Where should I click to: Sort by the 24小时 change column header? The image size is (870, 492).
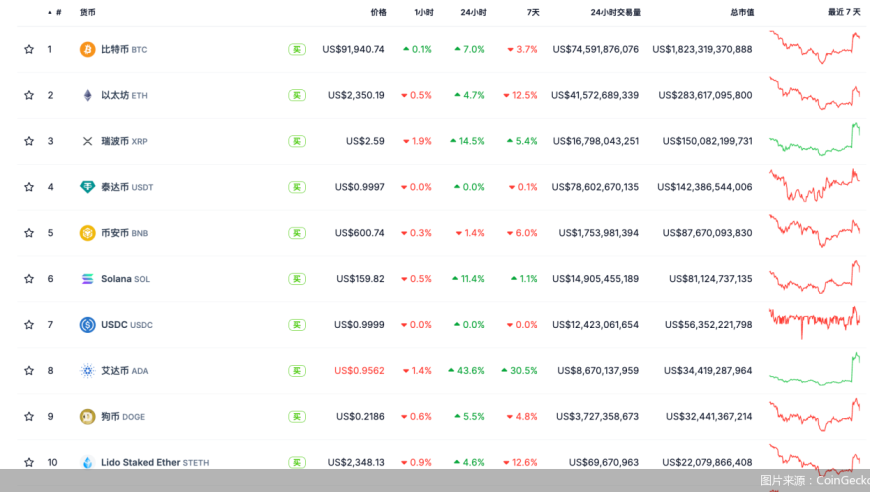click(473, 12)
